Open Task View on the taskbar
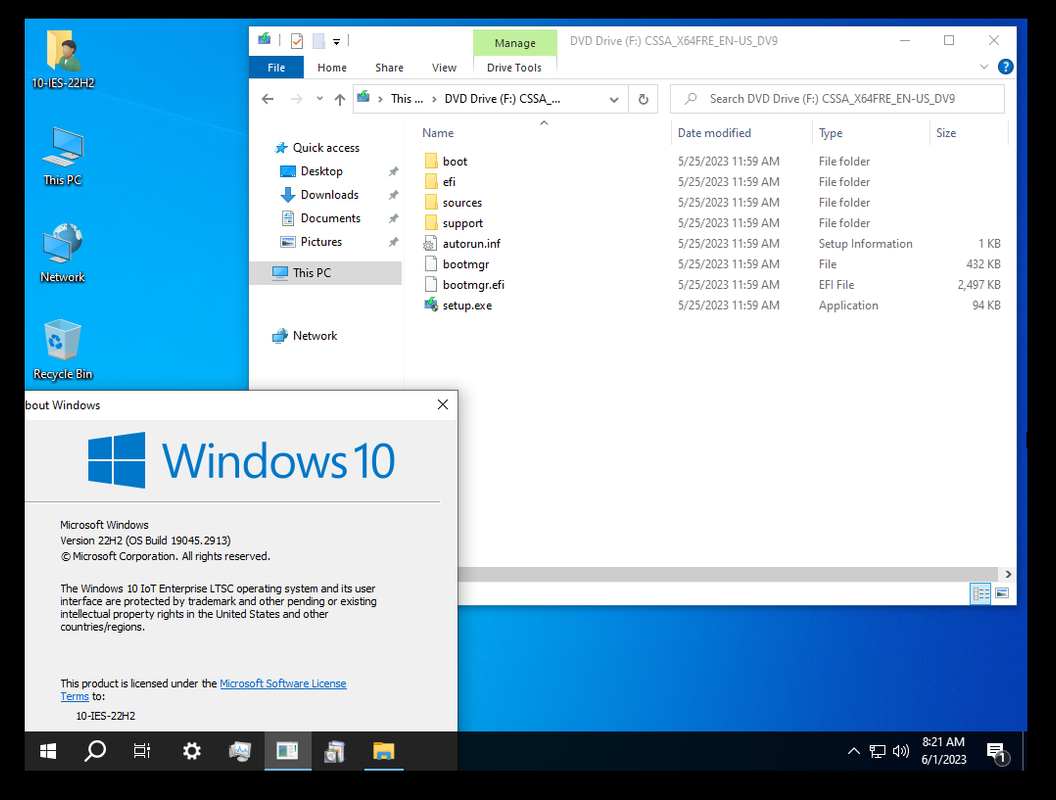 point(142,751)
